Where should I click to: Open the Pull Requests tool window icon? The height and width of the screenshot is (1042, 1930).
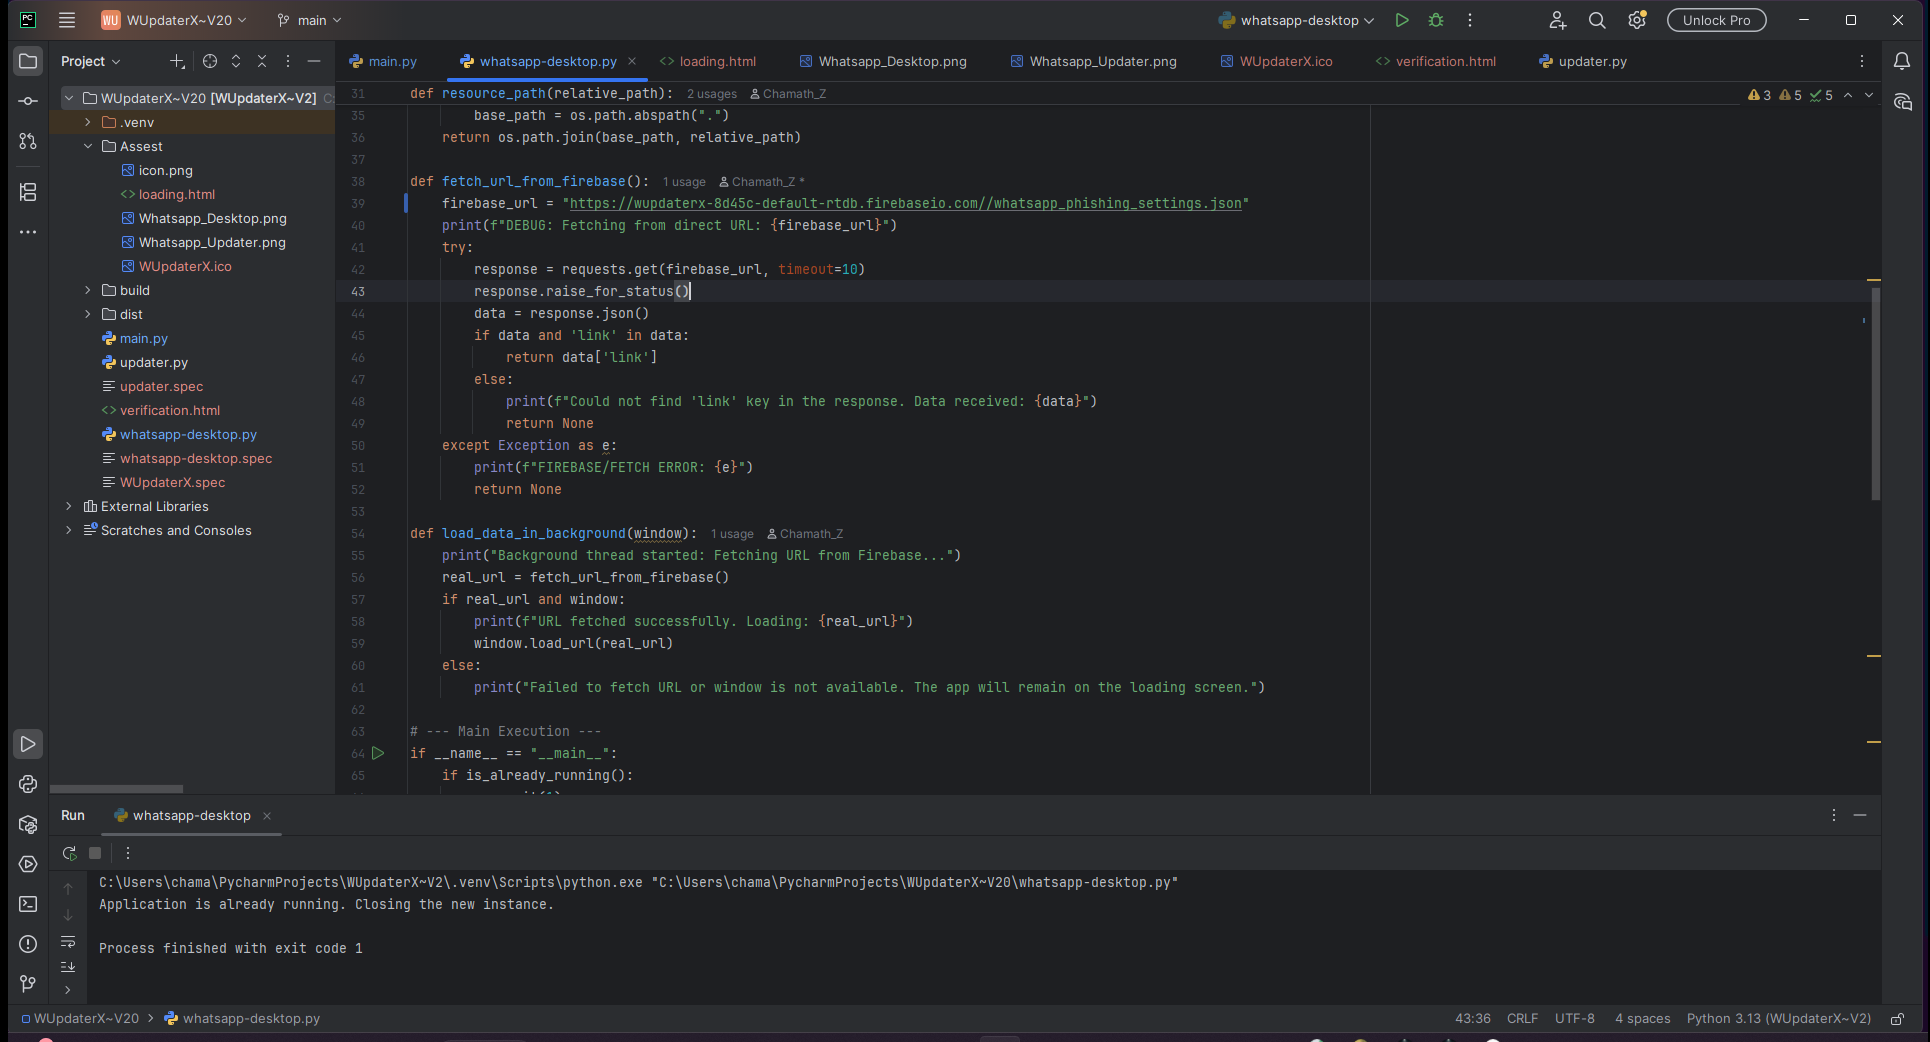[x=28, y=141]
